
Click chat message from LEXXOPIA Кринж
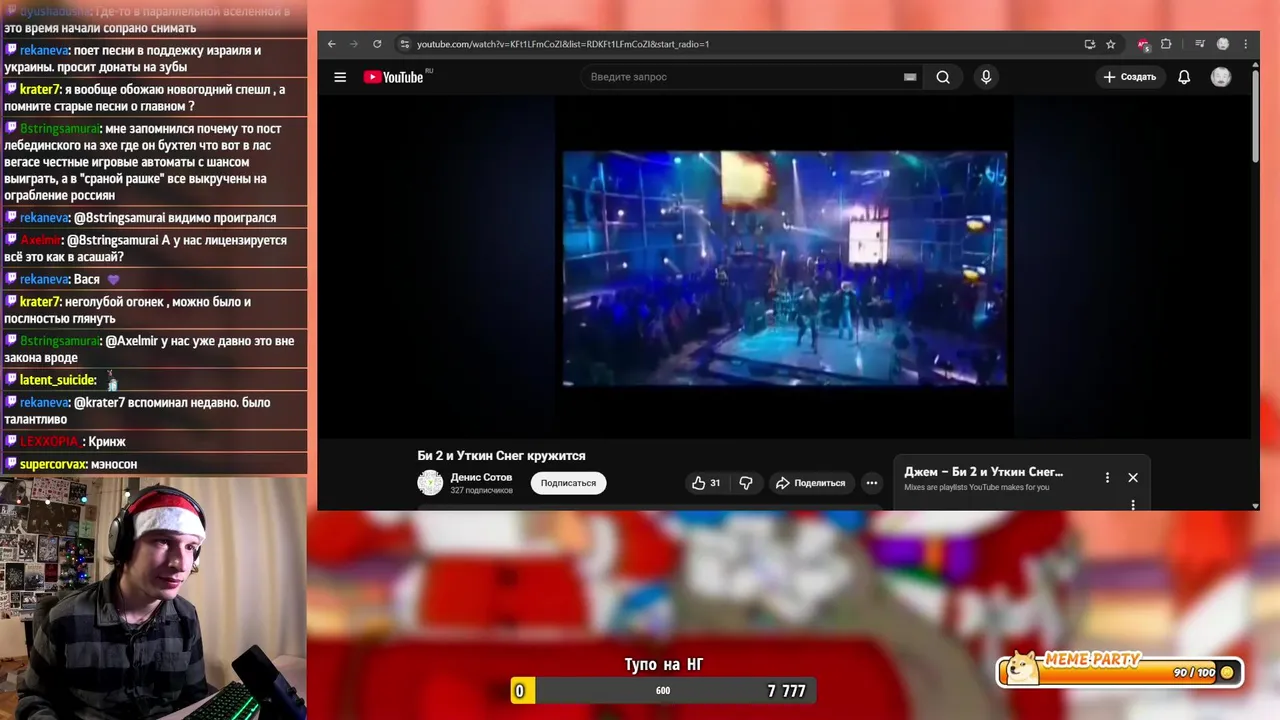point(154,441)
